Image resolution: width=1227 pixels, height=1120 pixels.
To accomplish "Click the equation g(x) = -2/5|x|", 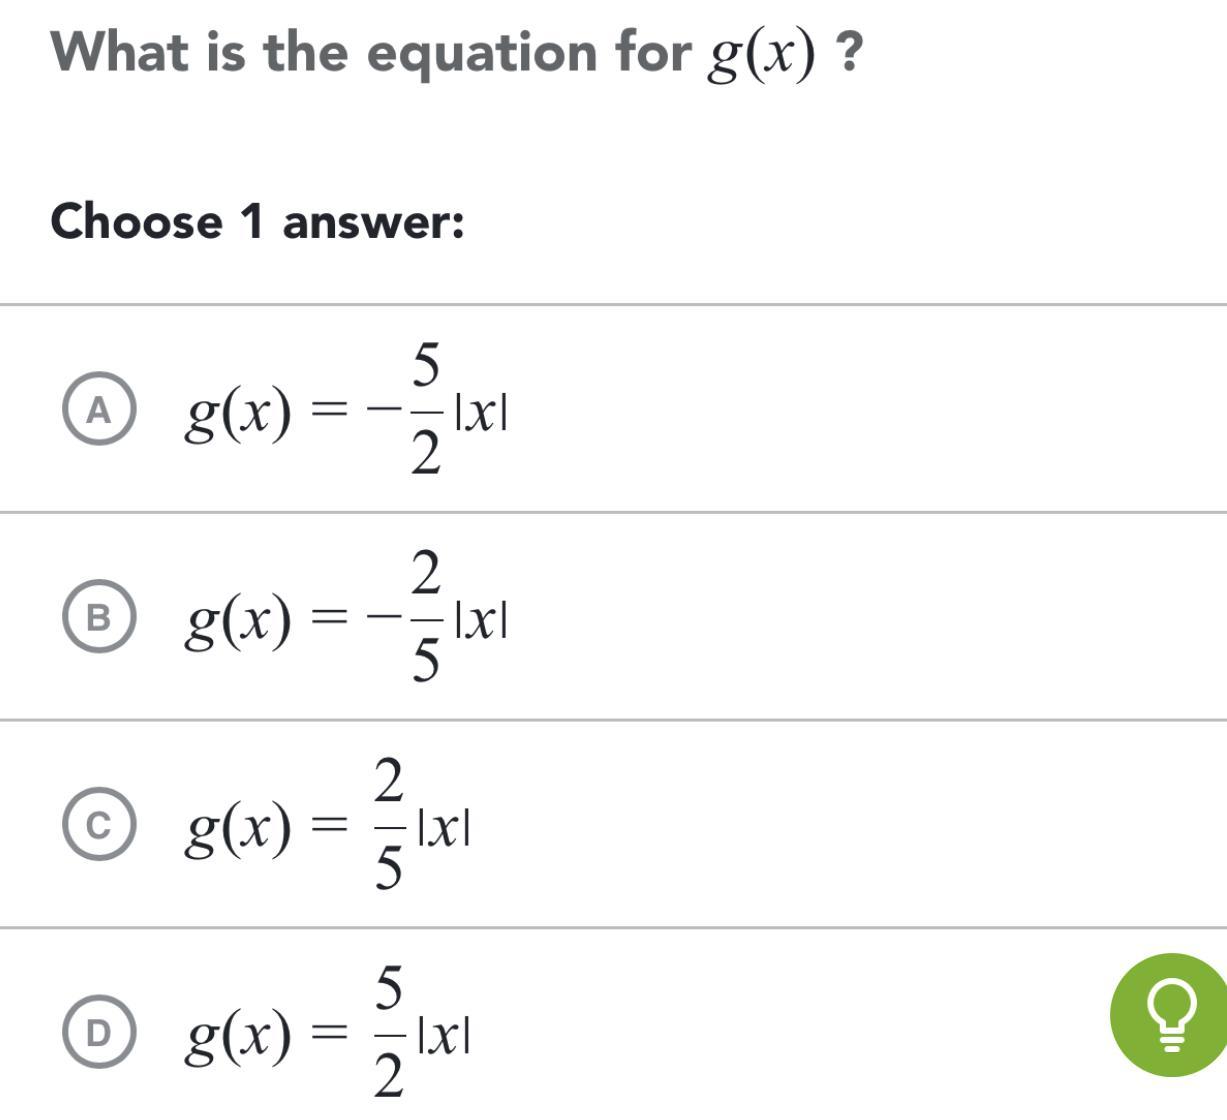I will tap(345, 619).
